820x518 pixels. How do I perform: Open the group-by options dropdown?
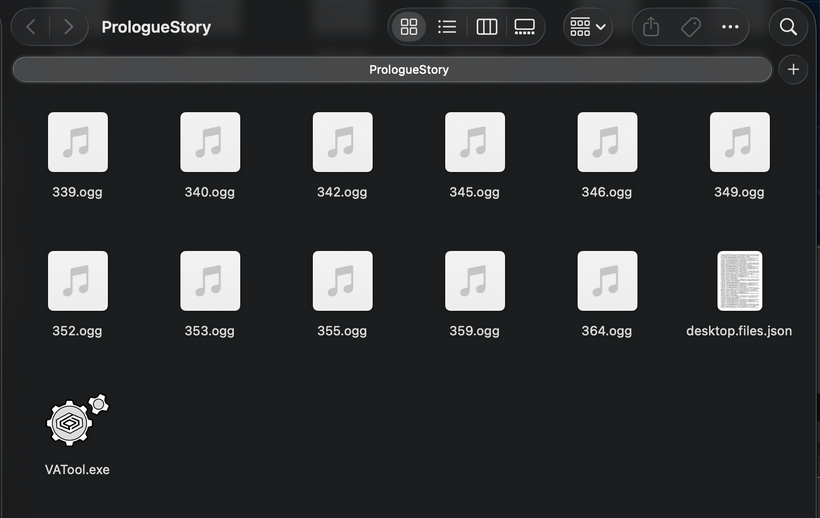(x=587, y=27)
